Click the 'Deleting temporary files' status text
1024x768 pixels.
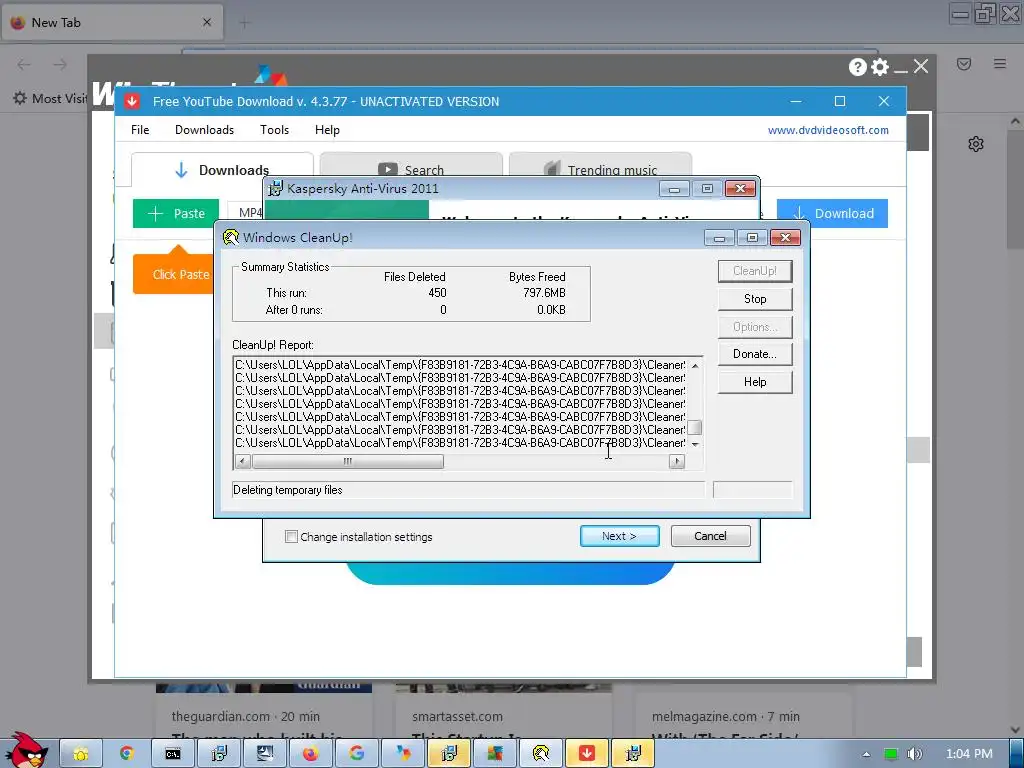click(287, 490)
